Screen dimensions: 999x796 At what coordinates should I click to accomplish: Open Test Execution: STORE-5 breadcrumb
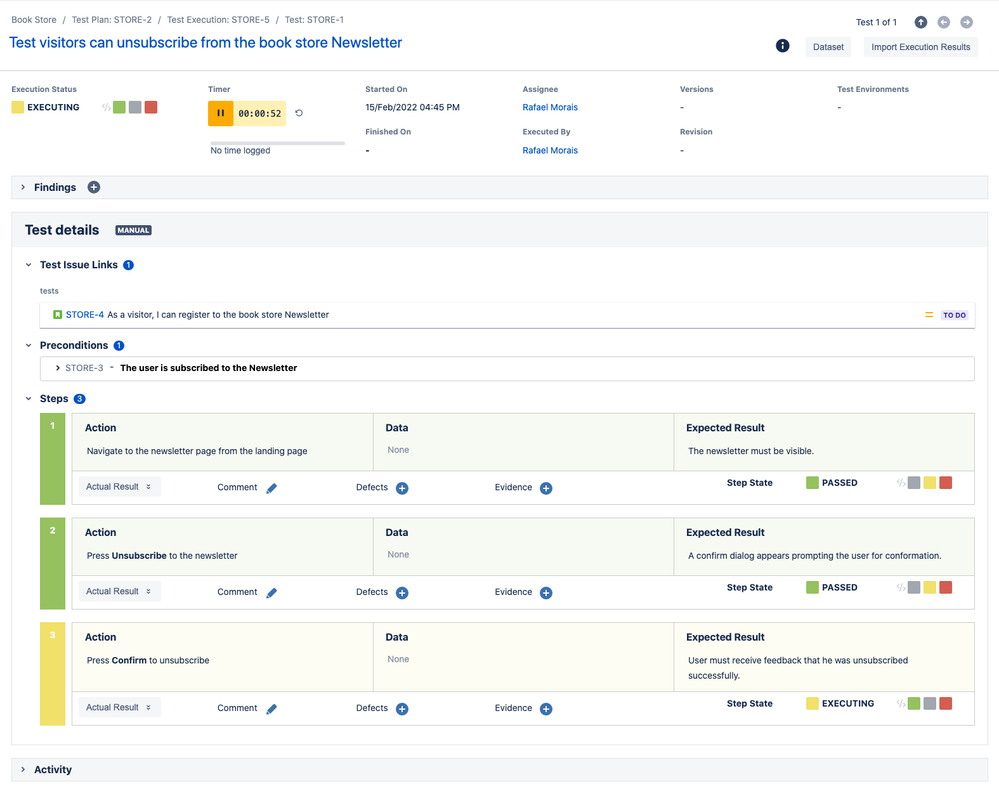pyautogui.click(x=218, y=20)
